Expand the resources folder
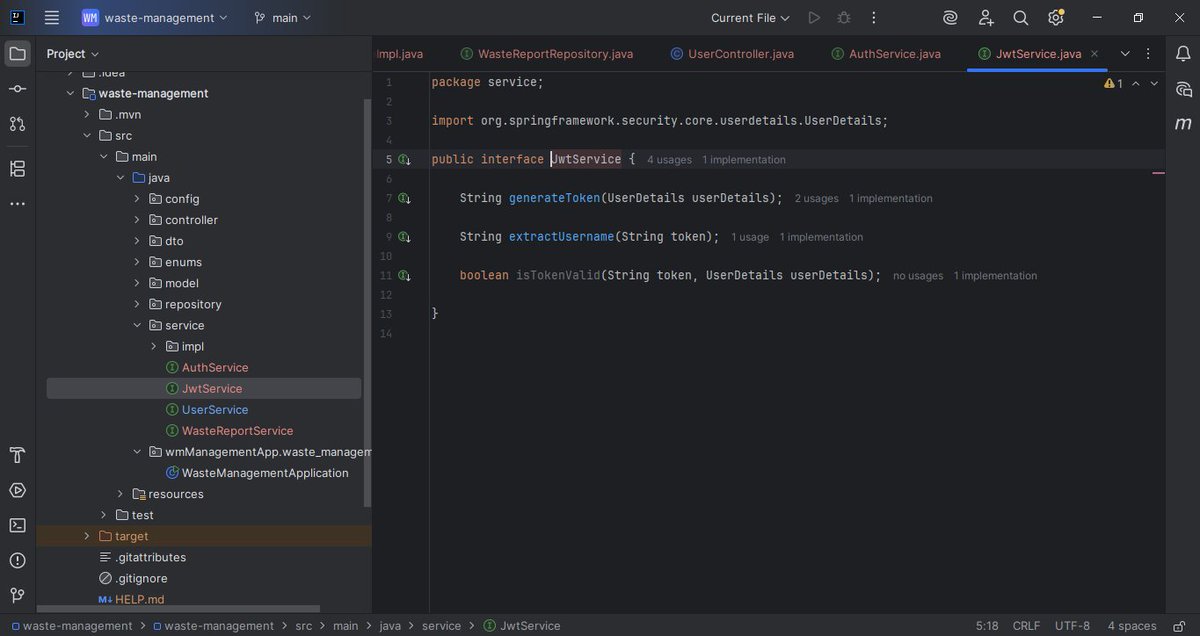 tap(120, 494)
